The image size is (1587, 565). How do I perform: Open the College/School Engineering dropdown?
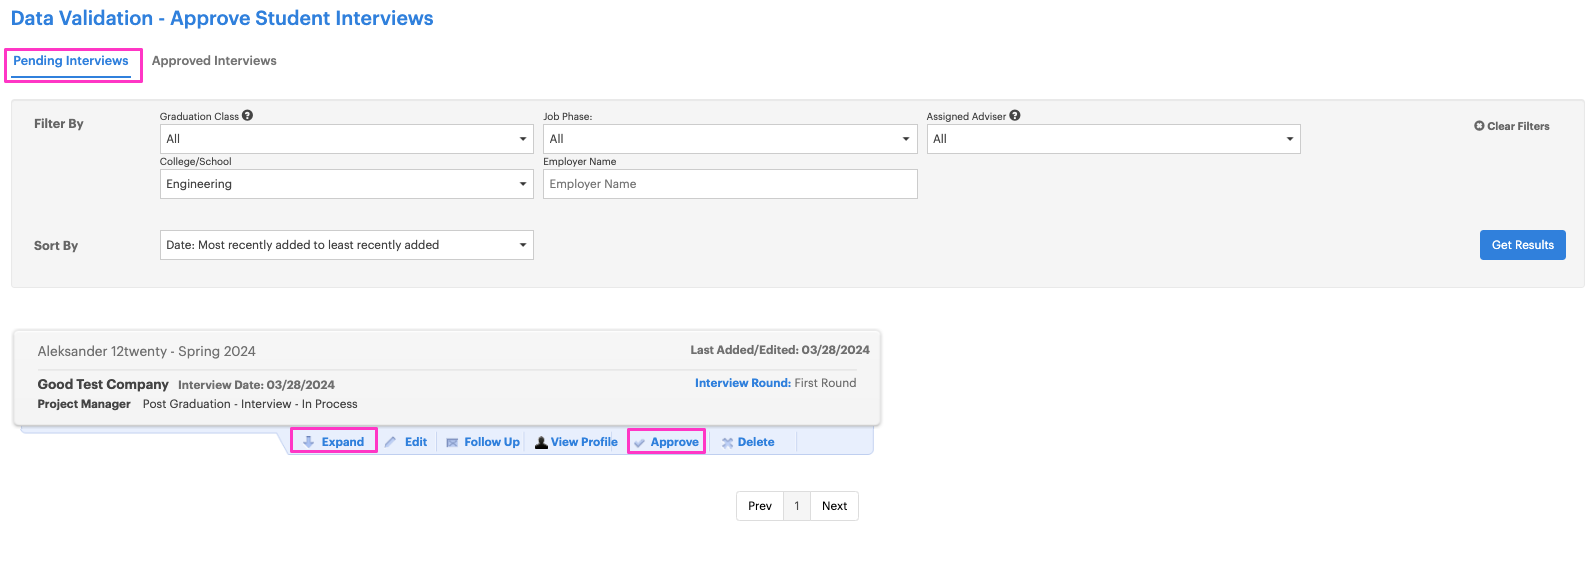(x=347, y=184)
